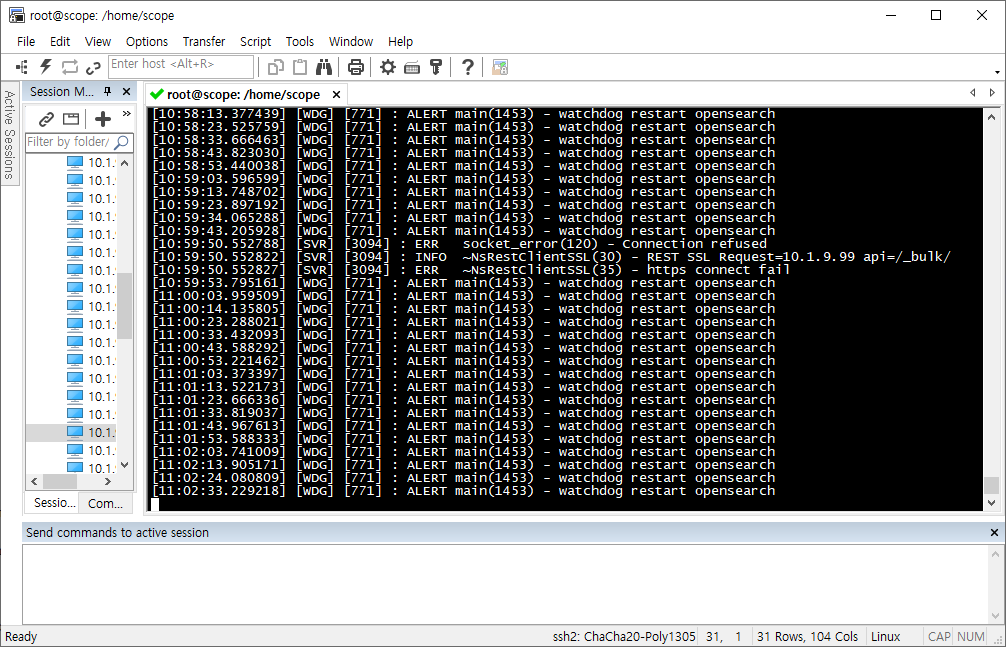This screenshot has width=1006, height=647.
Task: Open the Script menu
Action: click(255, 41)
